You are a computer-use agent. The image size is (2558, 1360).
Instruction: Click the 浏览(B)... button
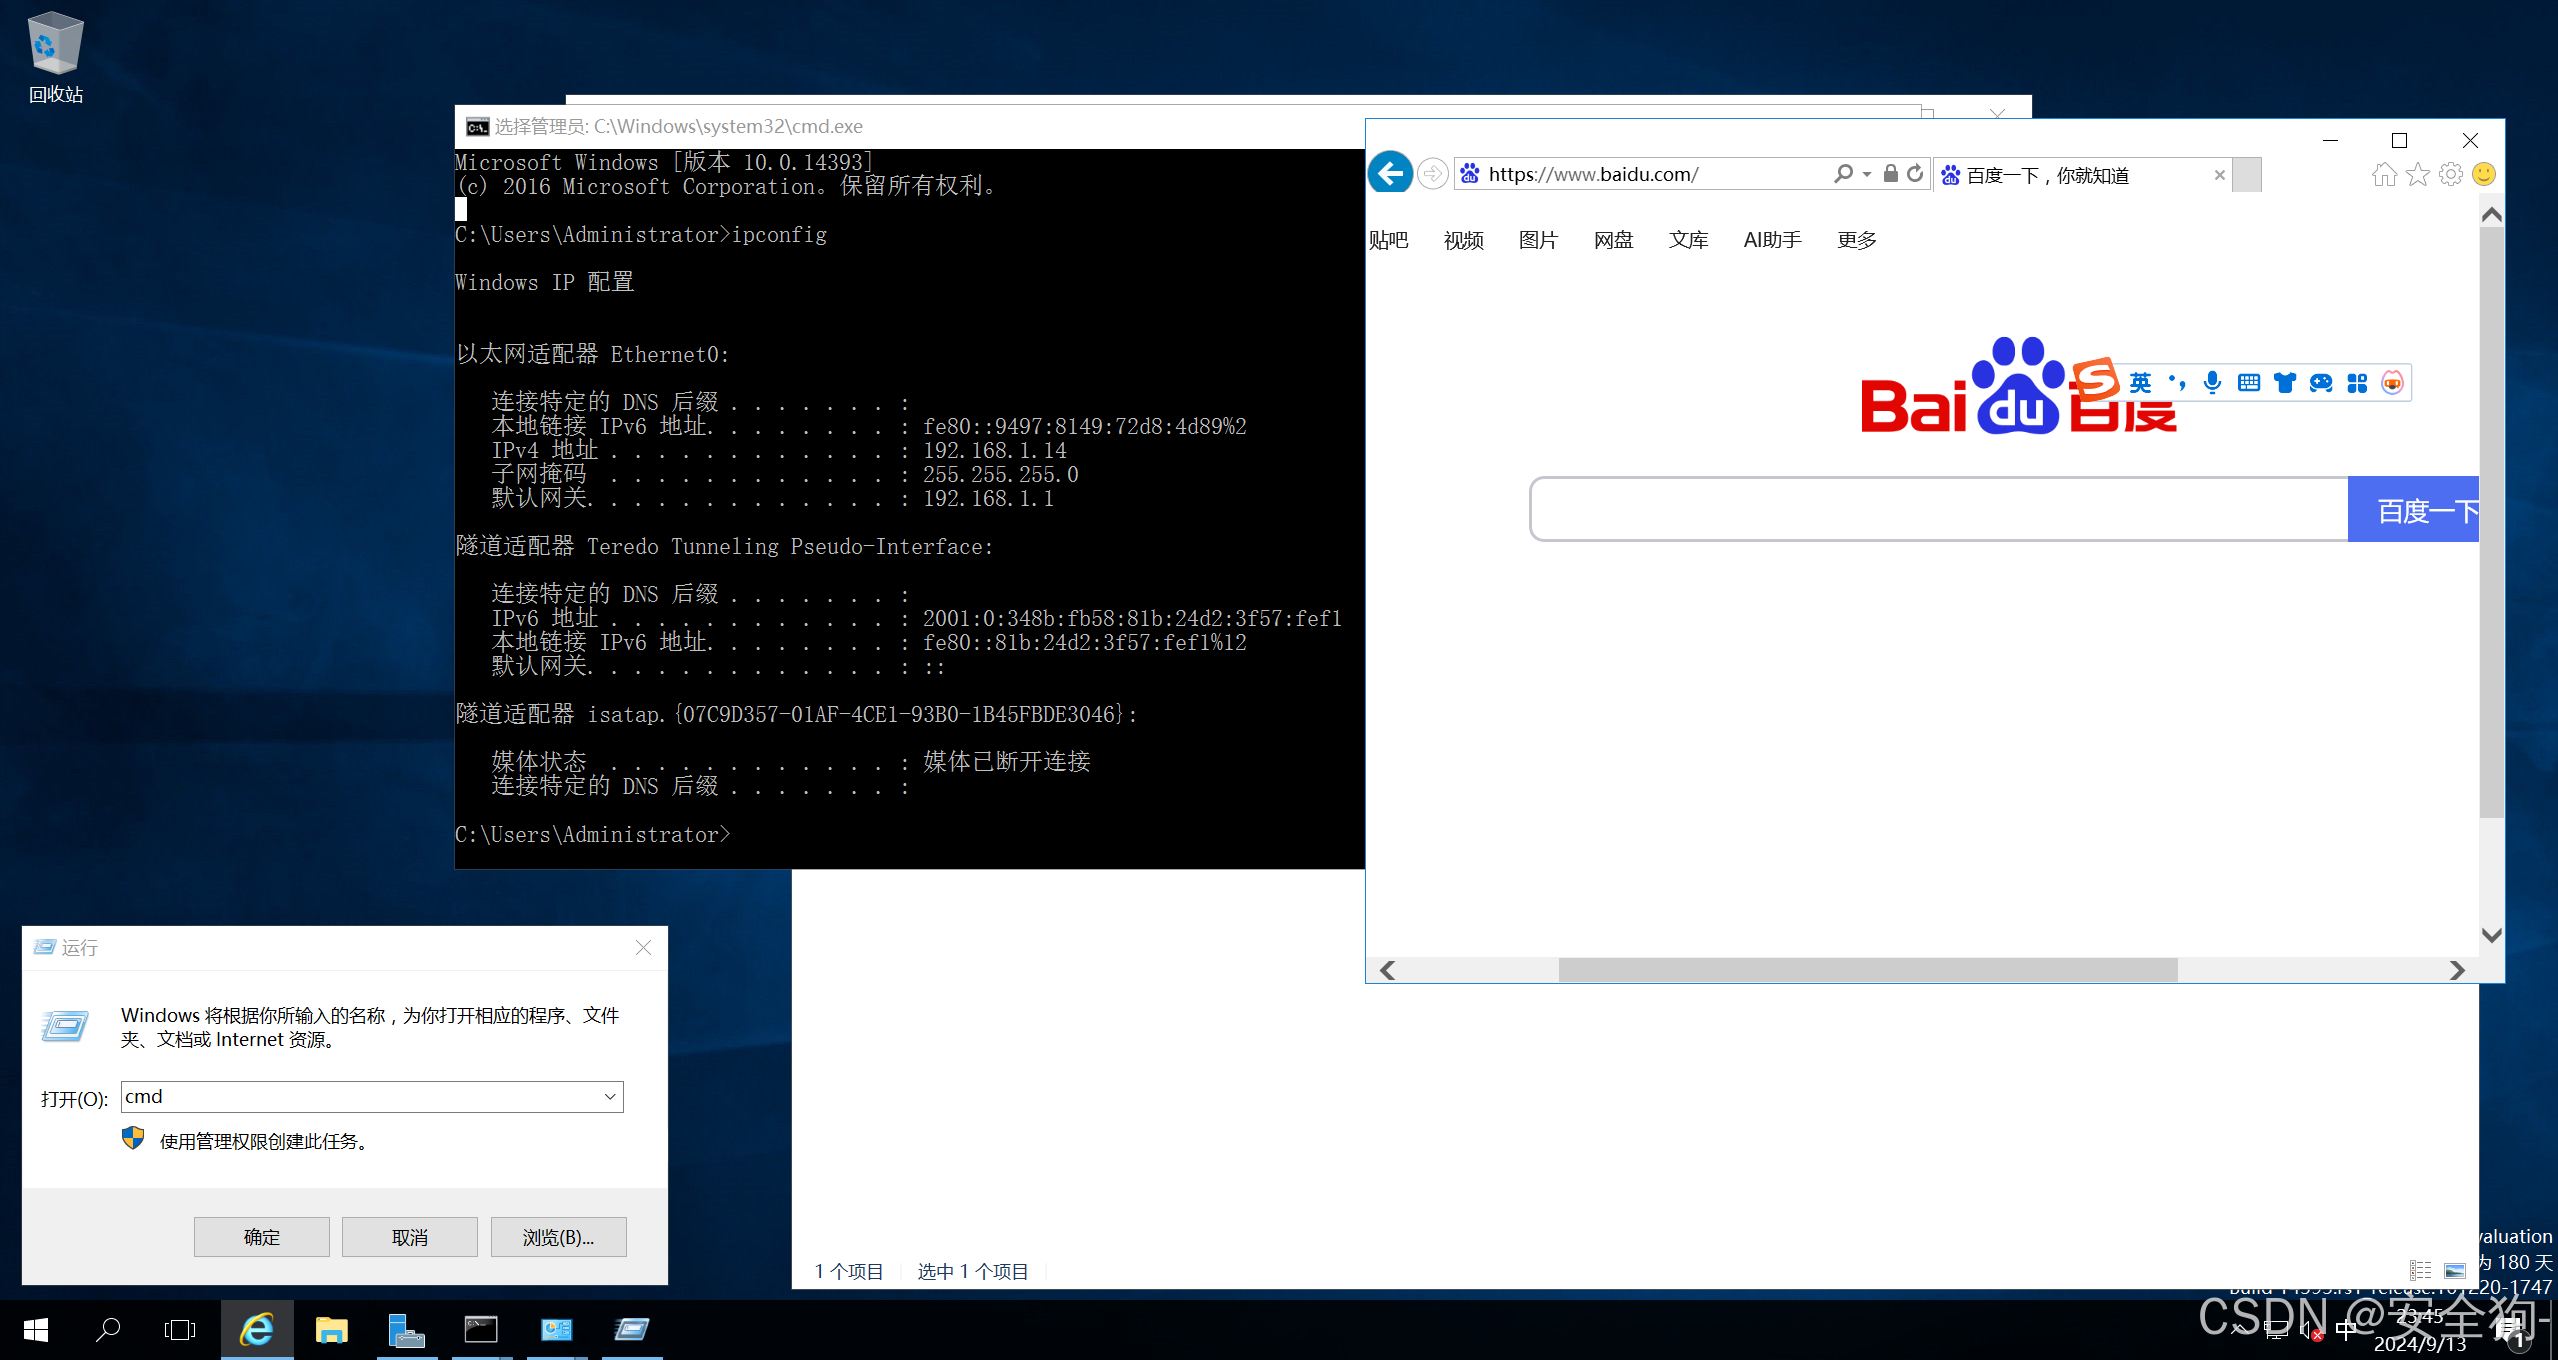(558, 1237)
